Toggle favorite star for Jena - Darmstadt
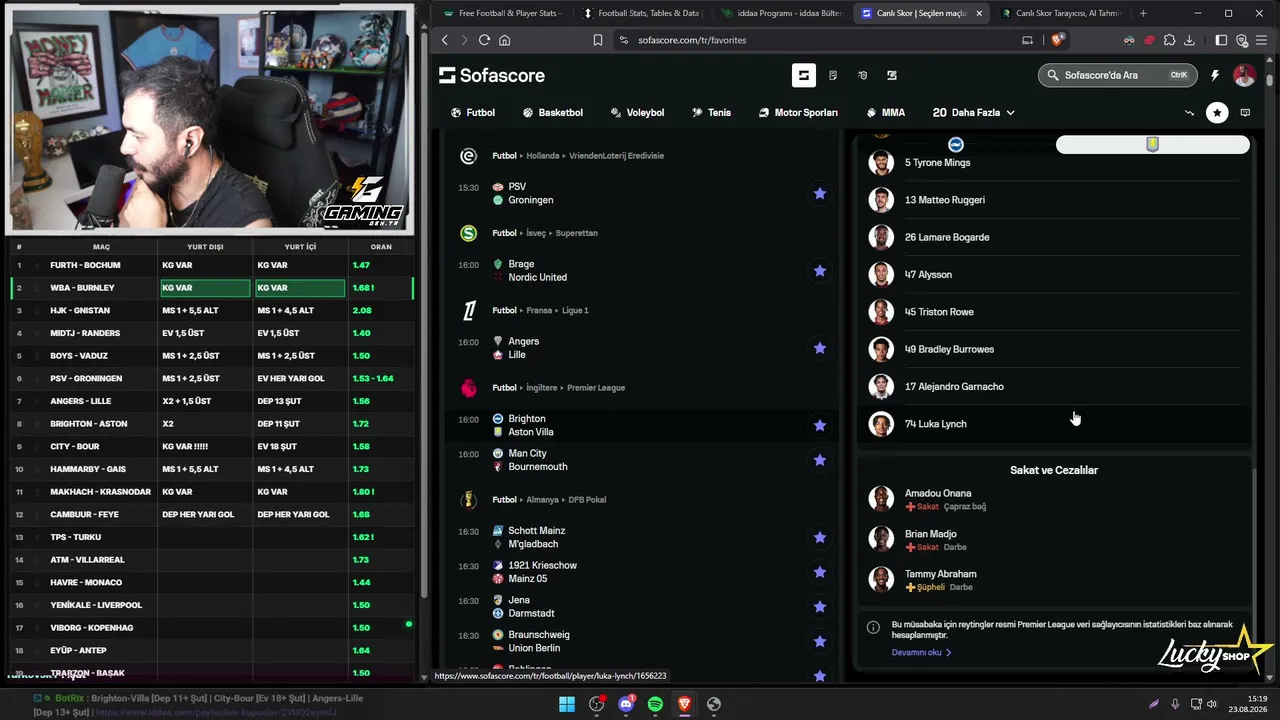The width and height of the screenshot is (1280, 720). click(820, 607)
